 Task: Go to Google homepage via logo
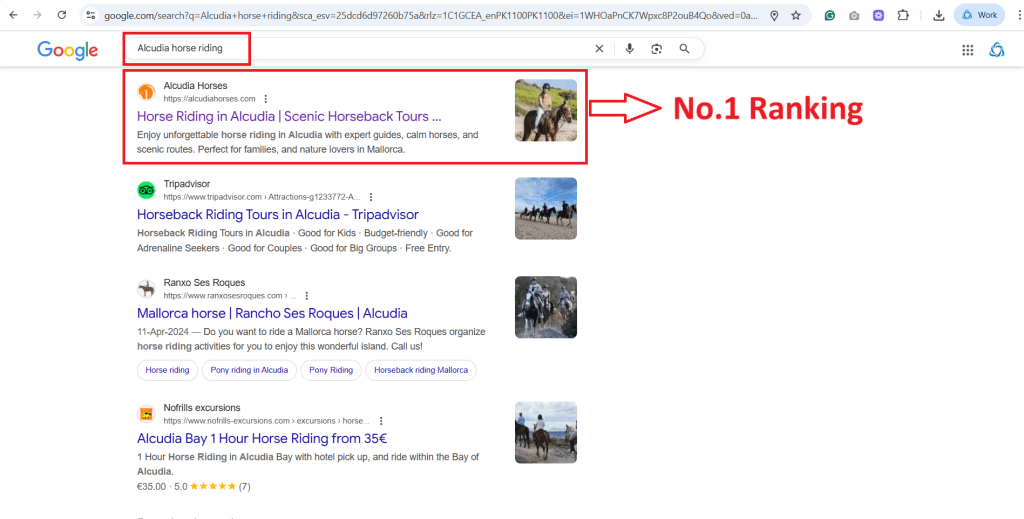tap(68, 50)
